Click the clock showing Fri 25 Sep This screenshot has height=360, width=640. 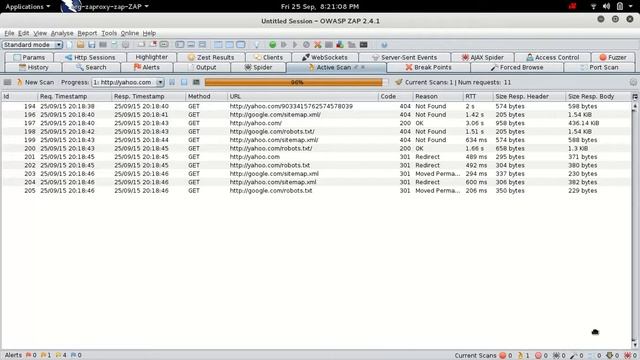pos(320,7)
